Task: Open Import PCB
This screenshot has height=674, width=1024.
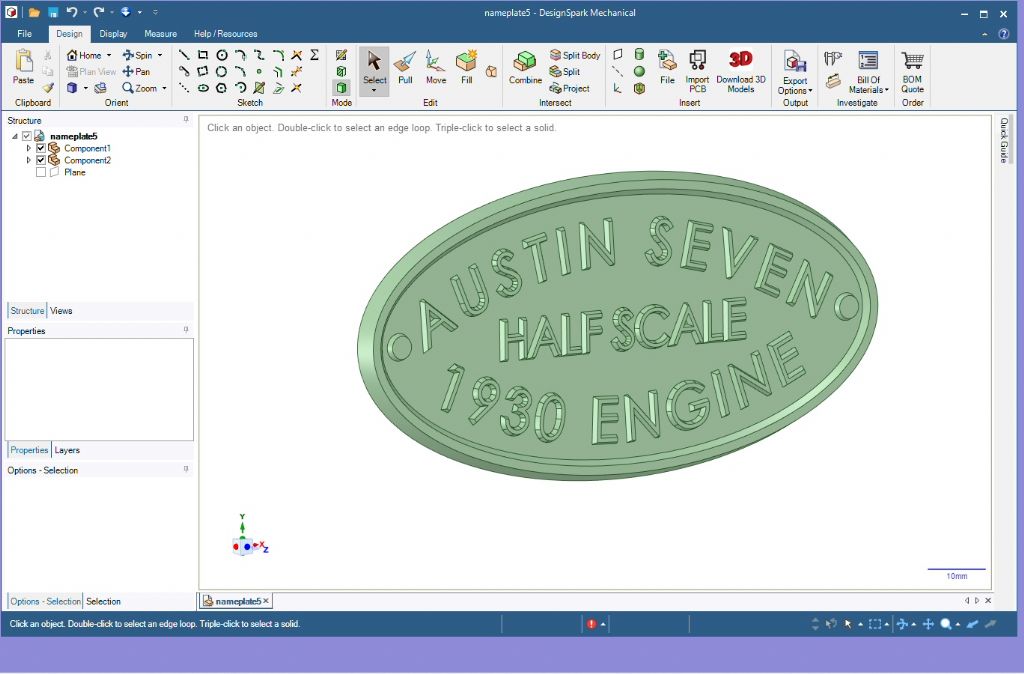Action: [697, 71]
